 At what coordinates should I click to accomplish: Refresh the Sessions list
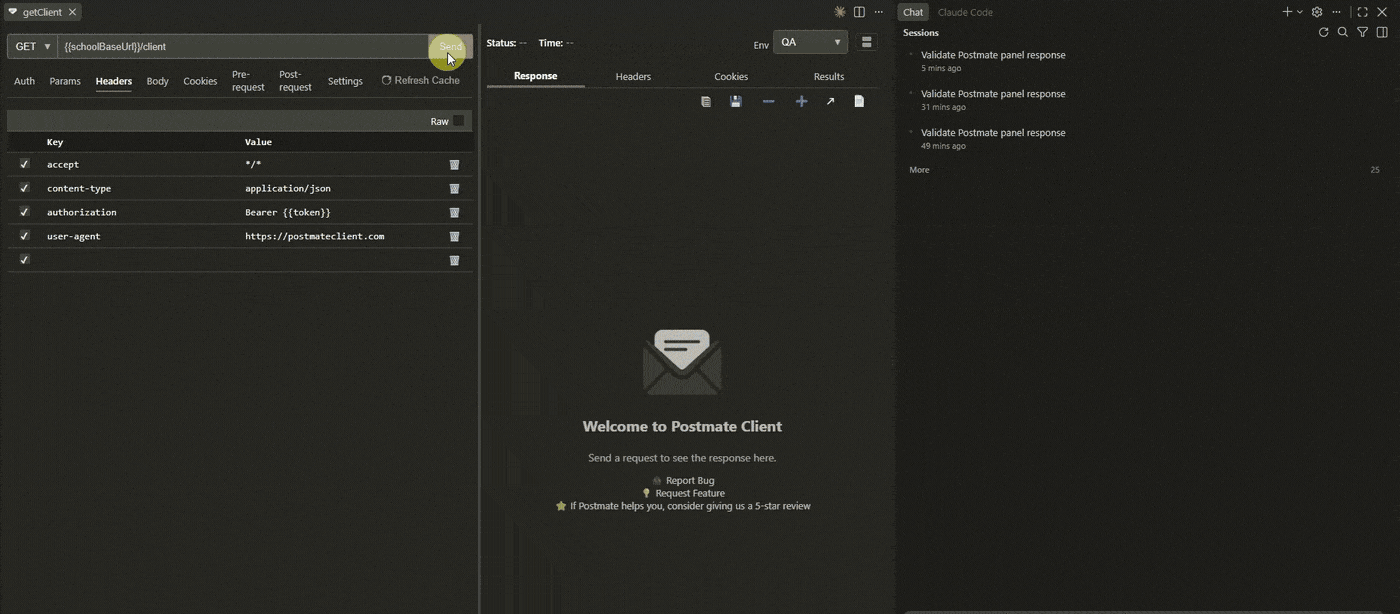point(1323,32)
